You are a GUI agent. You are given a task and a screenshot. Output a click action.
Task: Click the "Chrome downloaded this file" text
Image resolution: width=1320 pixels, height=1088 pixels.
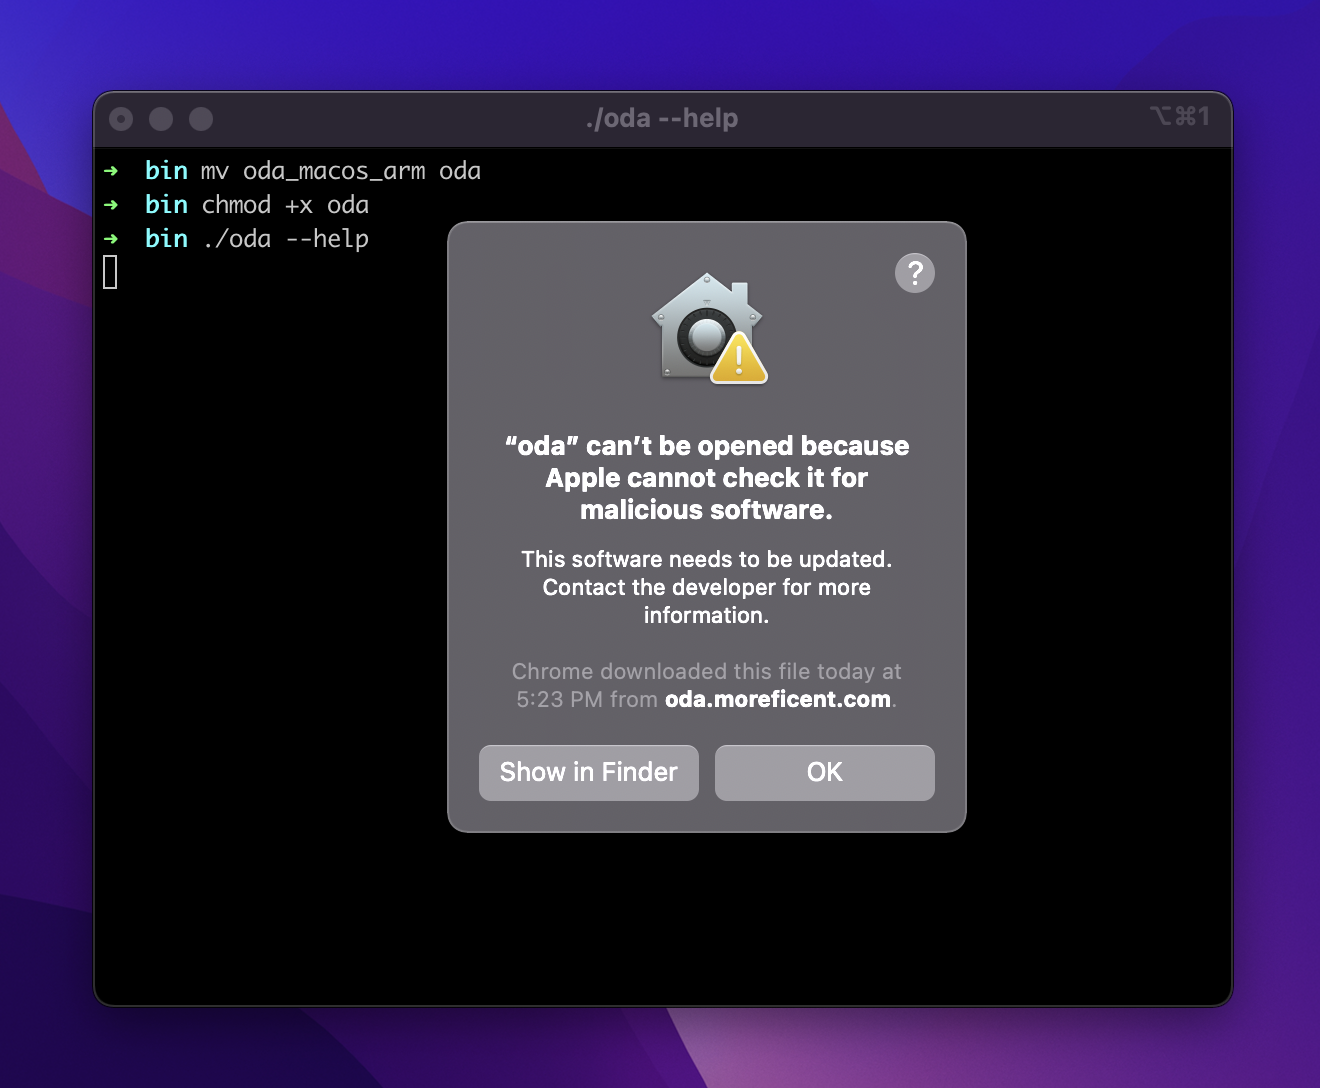tap(706, 671)
